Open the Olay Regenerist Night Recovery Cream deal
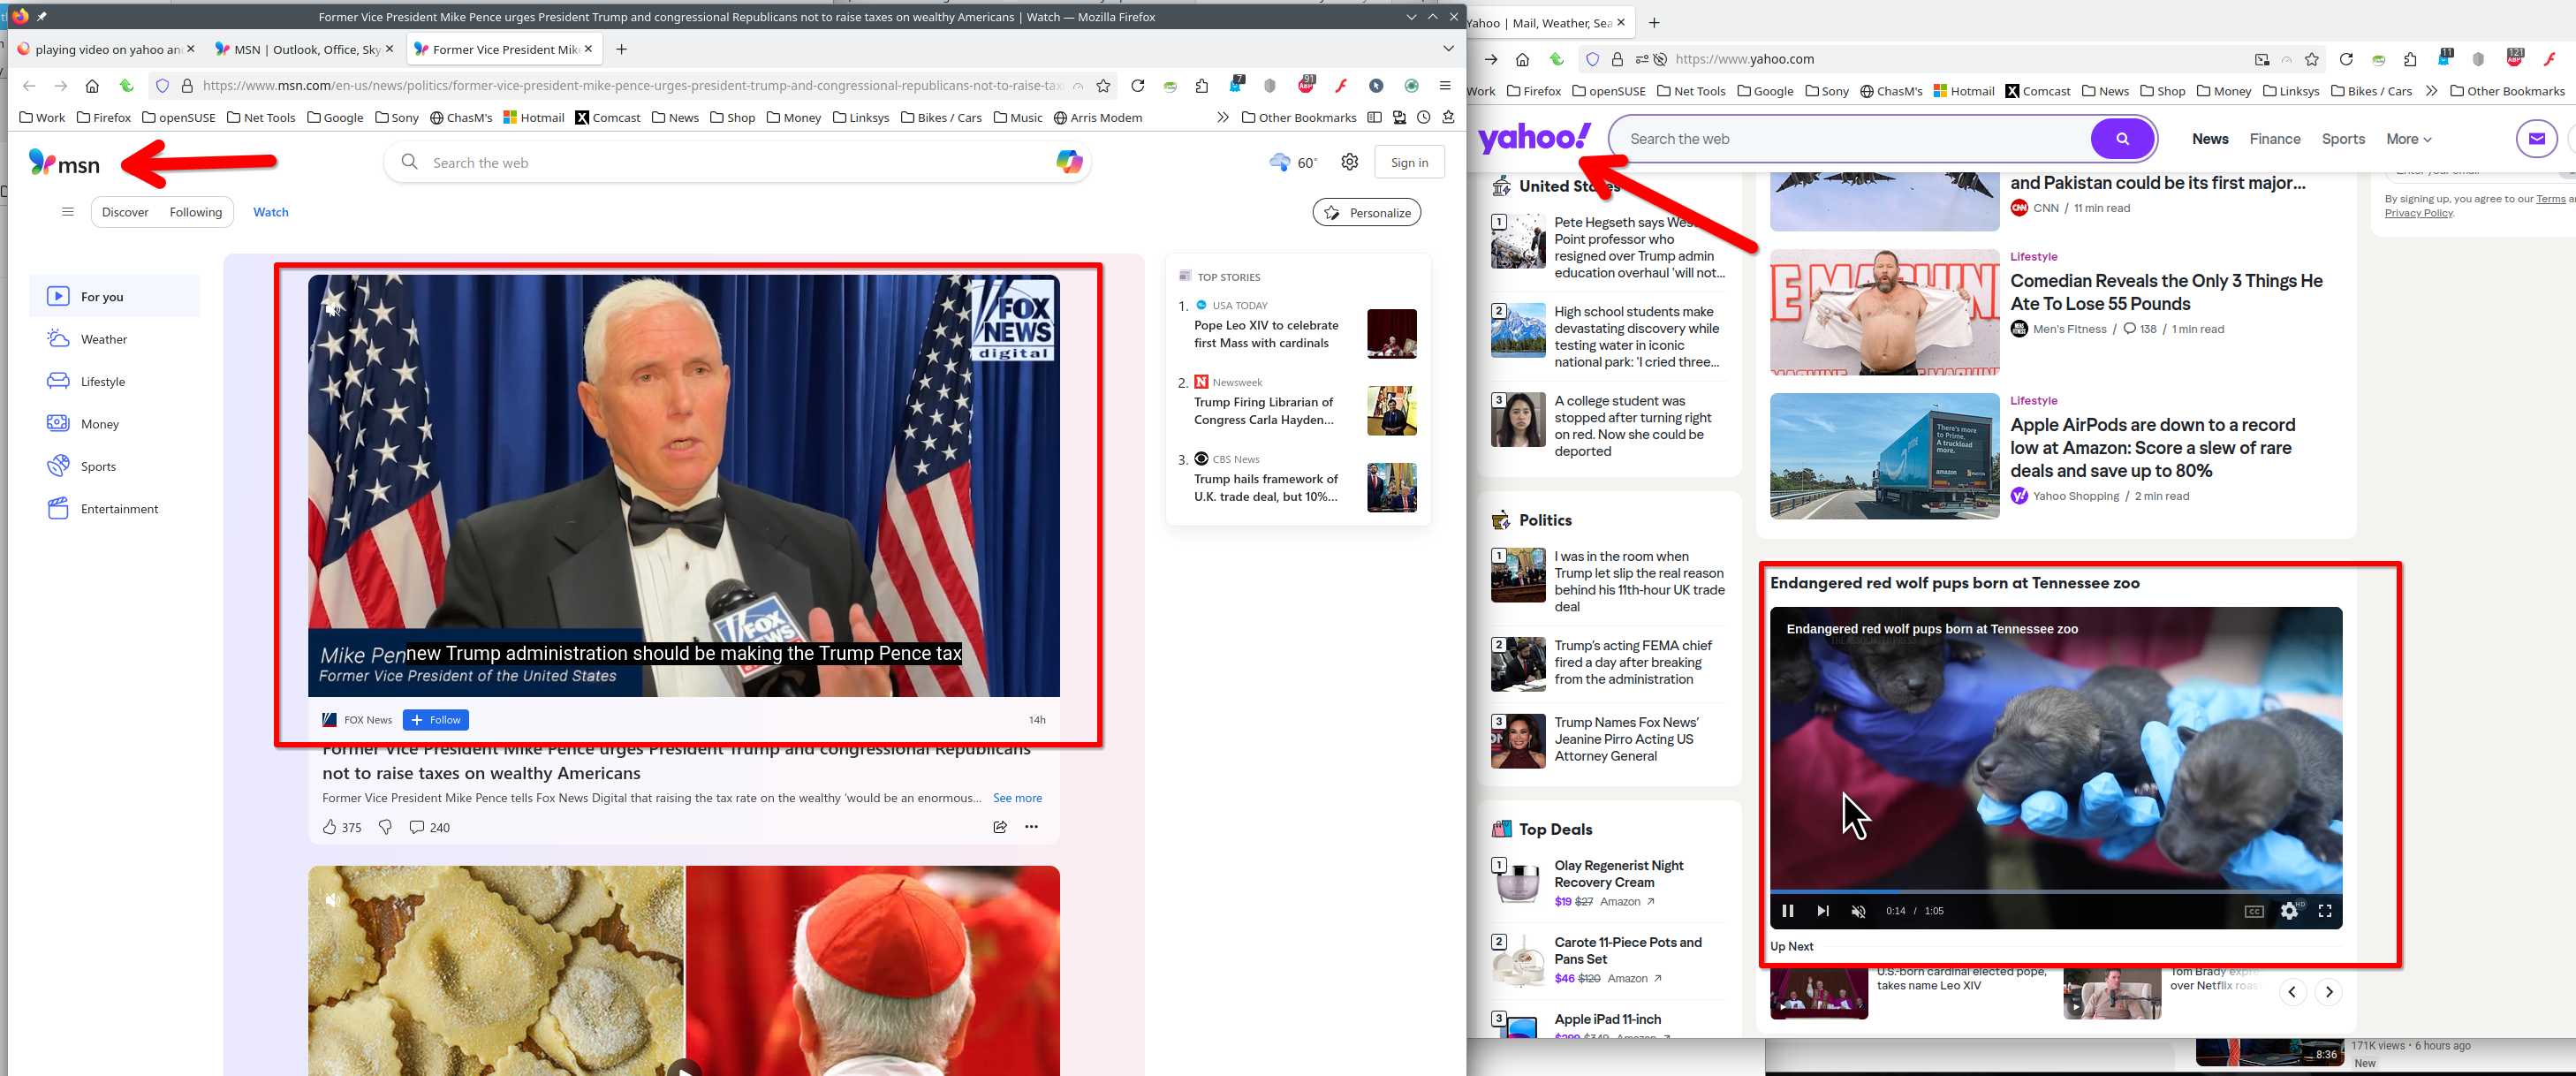Screen dimensions: 2576x1076 (x=1619, y=874)
